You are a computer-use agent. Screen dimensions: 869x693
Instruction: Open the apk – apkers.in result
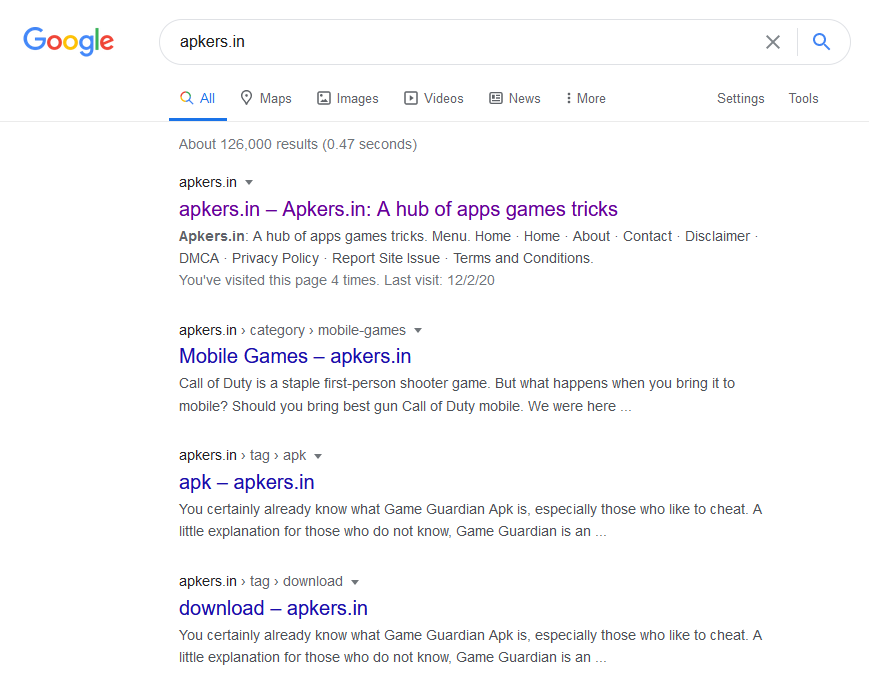pyautogui.click(x=247, y=482)
